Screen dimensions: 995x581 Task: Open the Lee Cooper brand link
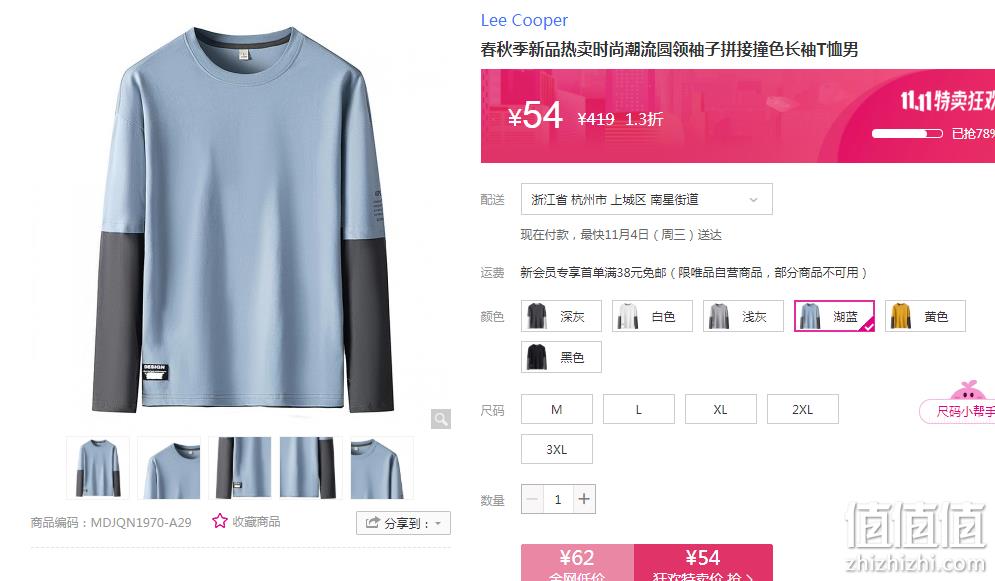[x=524, y=20]
